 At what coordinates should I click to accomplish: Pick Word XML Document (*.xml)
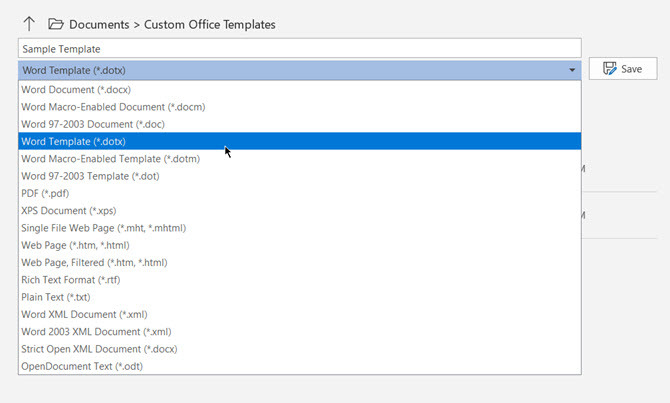300,315
